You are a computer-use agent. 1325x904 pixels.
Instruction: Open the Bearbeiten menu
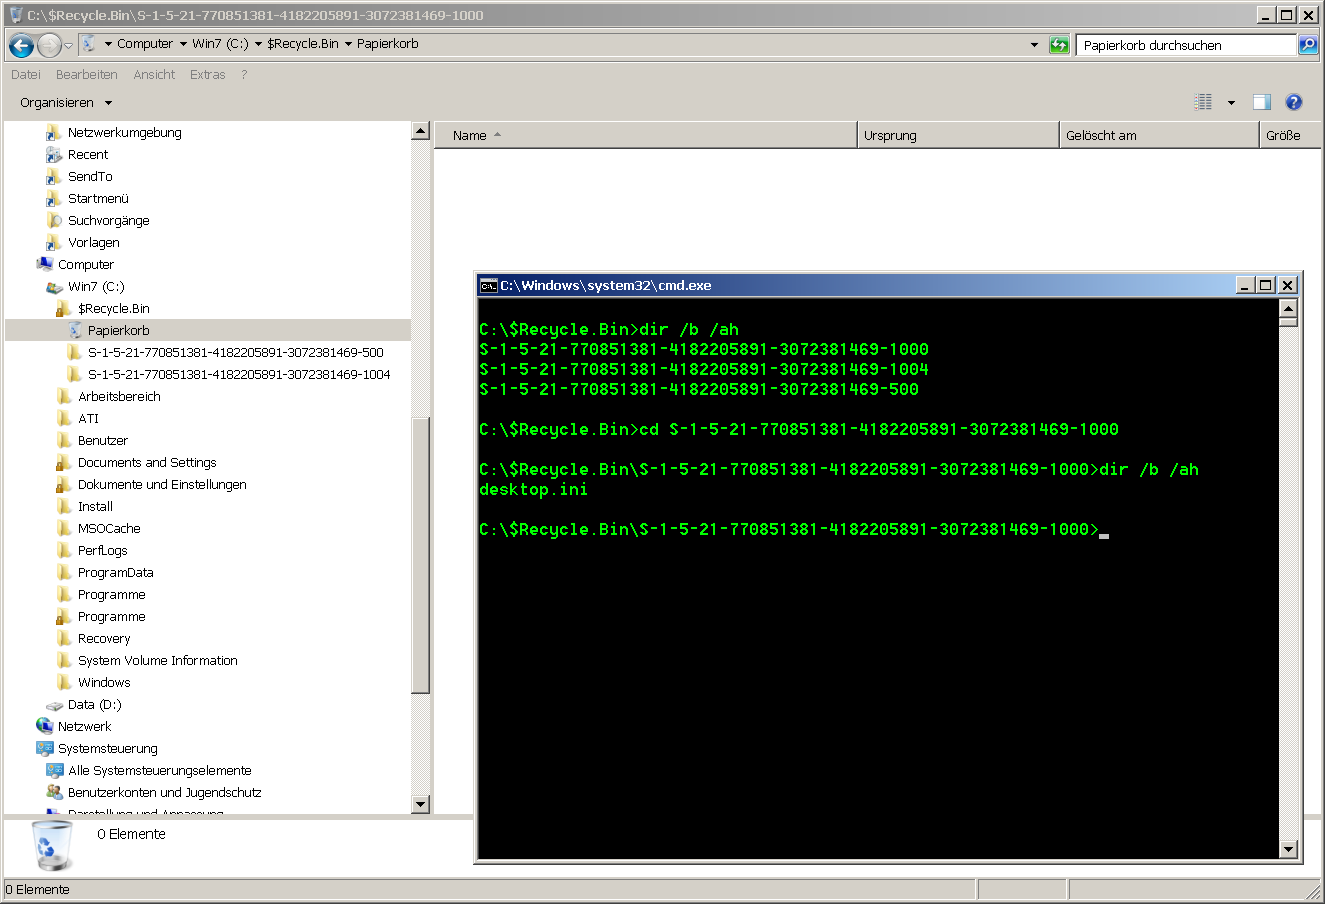coord(86,74)
